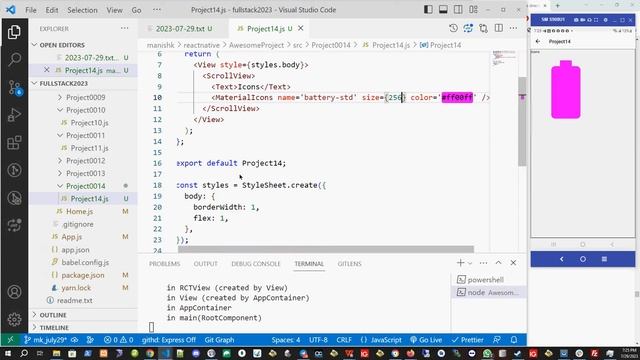Open the Selection menu
Screen dimensions: 640x360
click(x=82, y=10)
